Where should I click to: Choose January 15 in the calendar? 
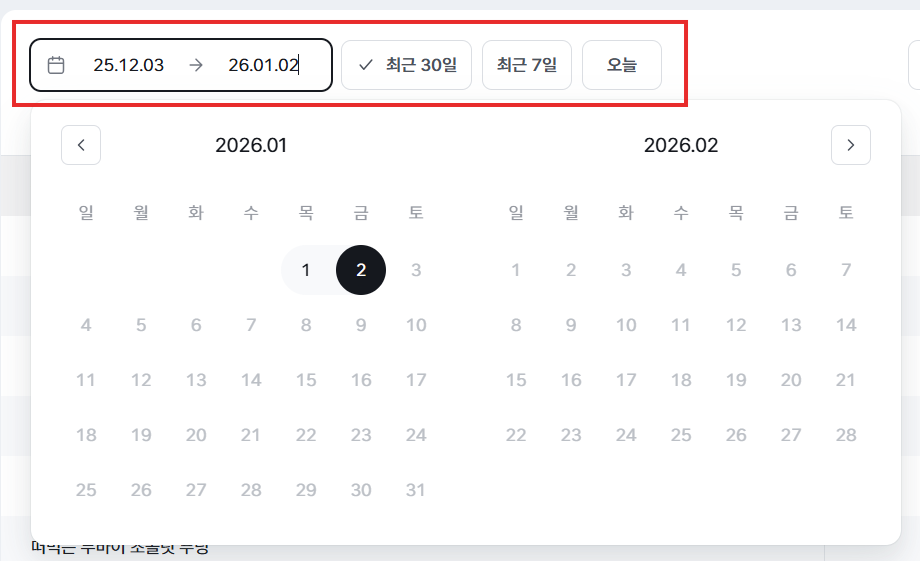pos(306,380)
